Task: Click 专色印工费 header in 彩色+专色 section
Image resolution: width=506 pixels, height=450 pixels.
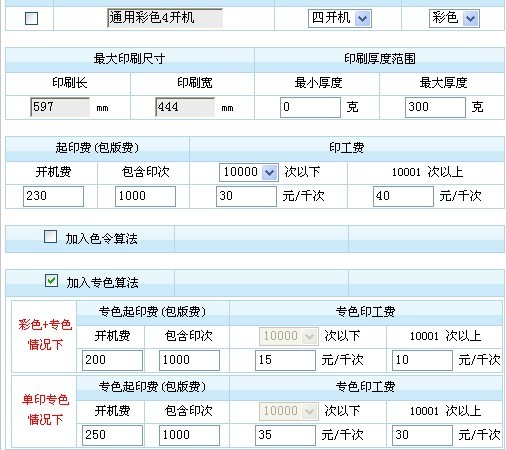Action: pos(365,312)
